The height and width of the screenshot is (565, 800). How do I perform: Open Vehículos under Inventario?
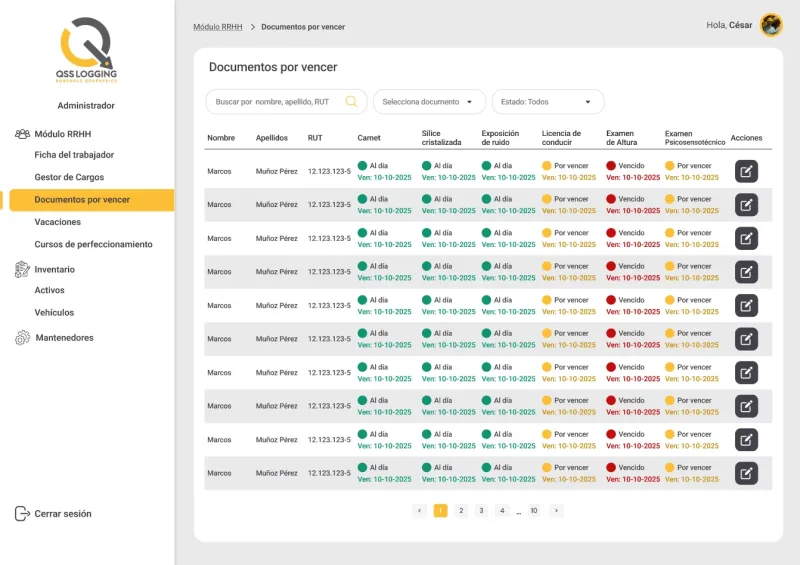(x=54, y=312)
